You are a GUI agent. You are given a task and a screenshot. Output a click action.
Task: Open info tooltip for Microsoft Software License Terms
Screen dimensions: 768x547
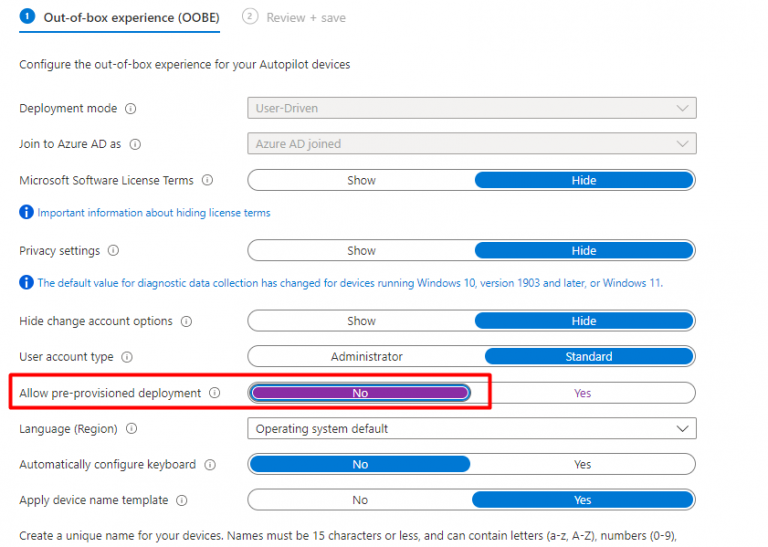click(207, 181)
